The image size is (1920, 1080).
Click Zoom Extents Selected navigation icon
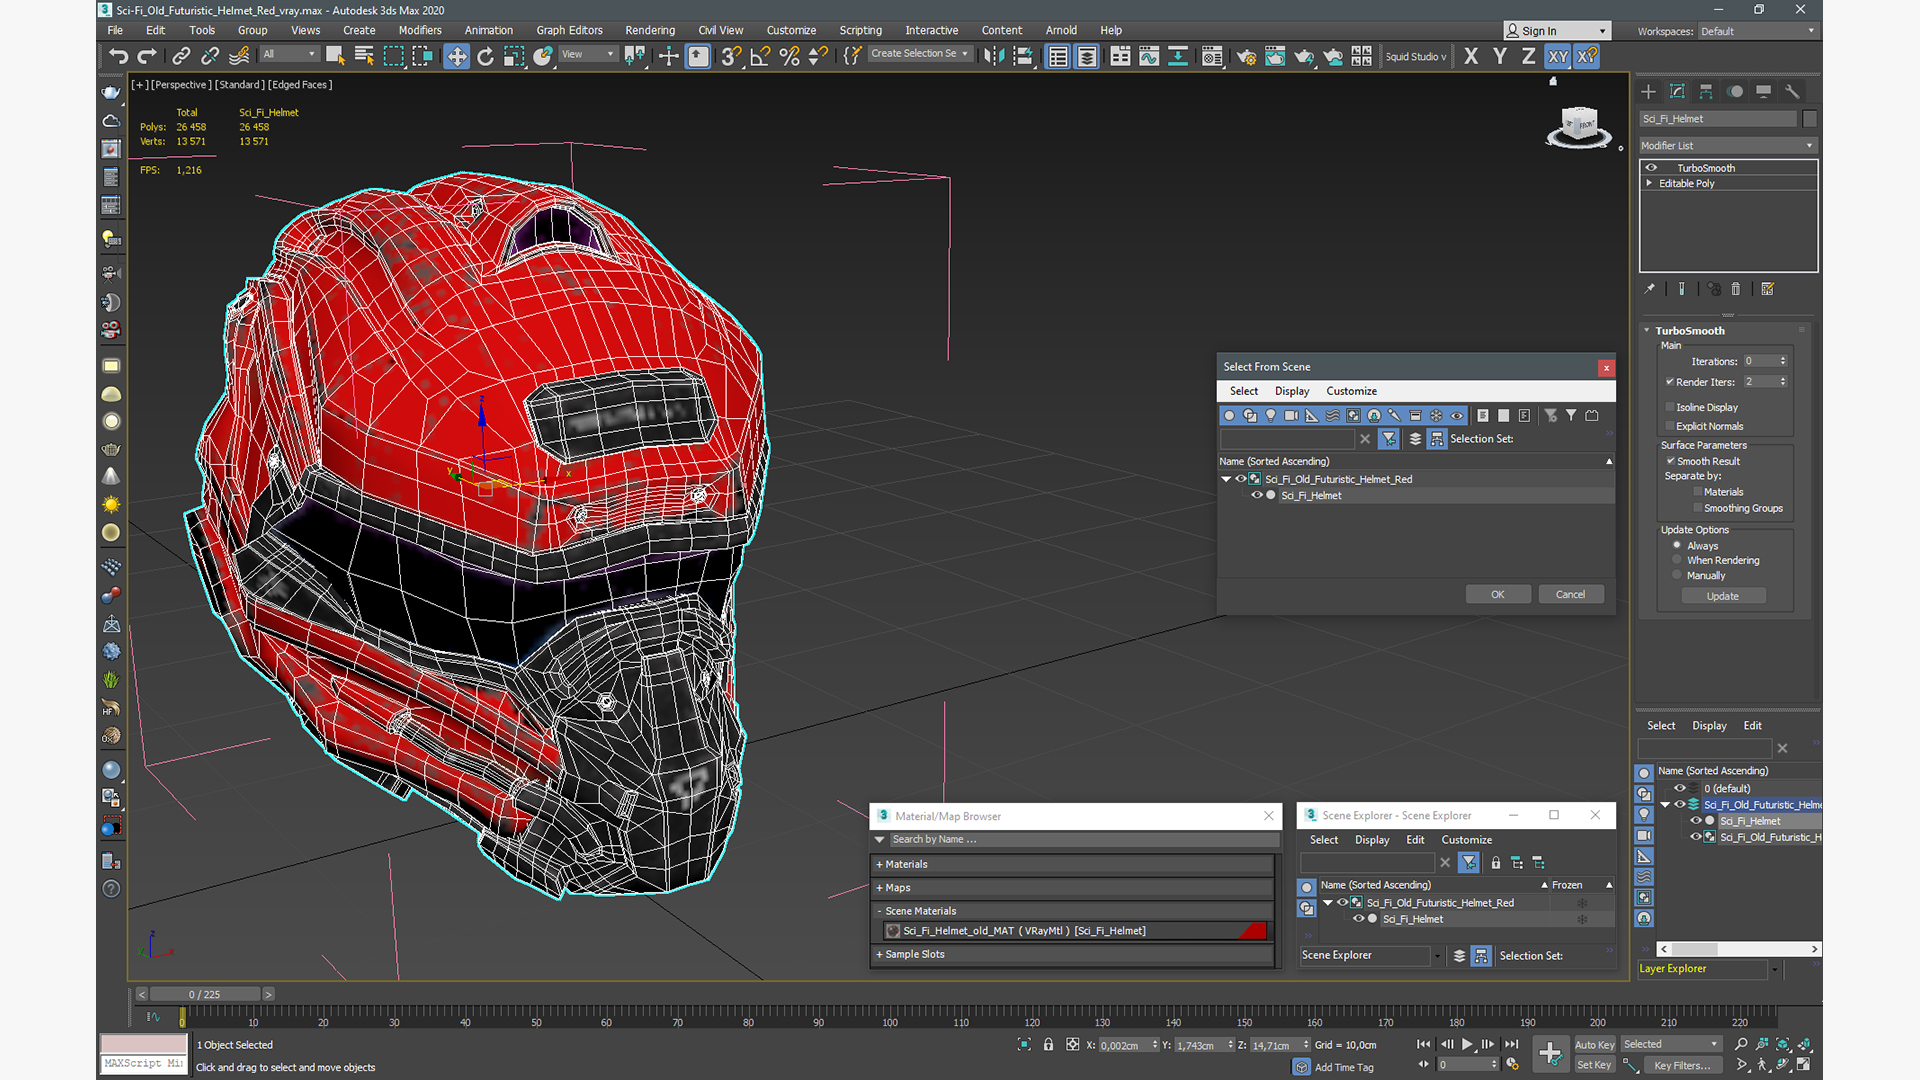coord(1783,1044)
